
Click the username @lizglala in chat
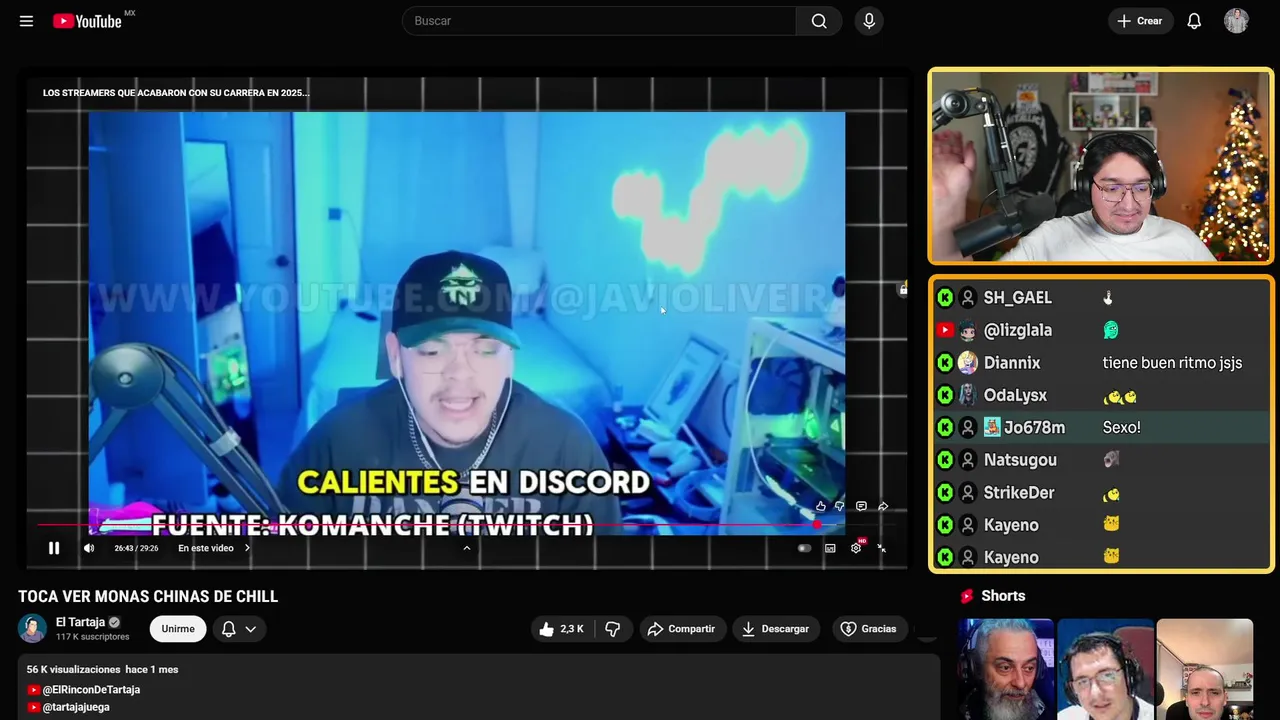(1018, 330)
